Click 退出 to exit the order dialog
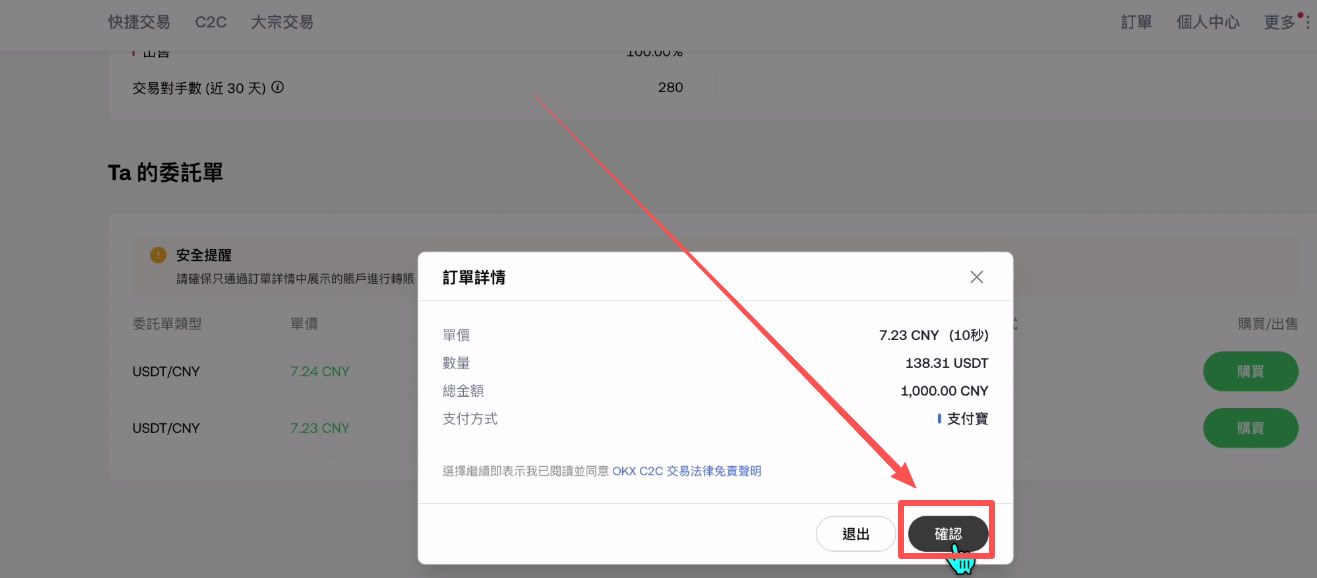The height and width of the screenshot is (578, 1317). [x=856, y=533]
